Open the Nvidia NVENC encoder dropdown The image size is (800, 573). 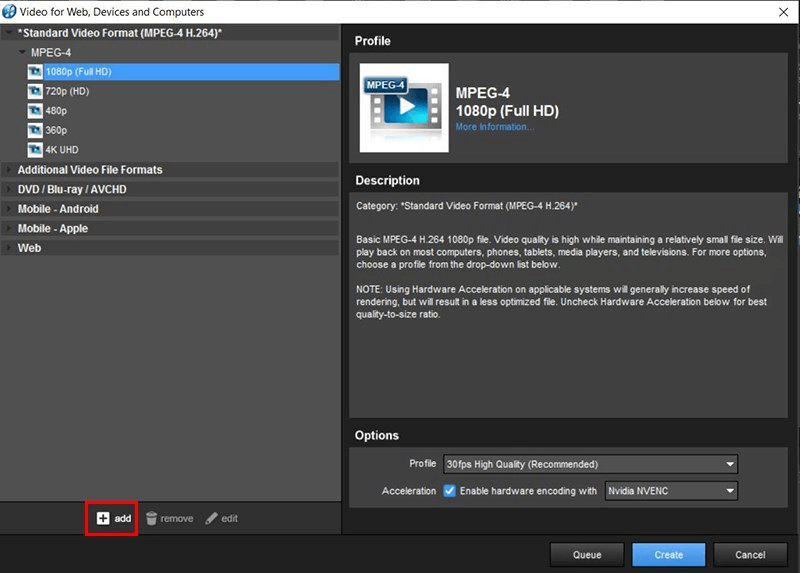click(671, 491)
